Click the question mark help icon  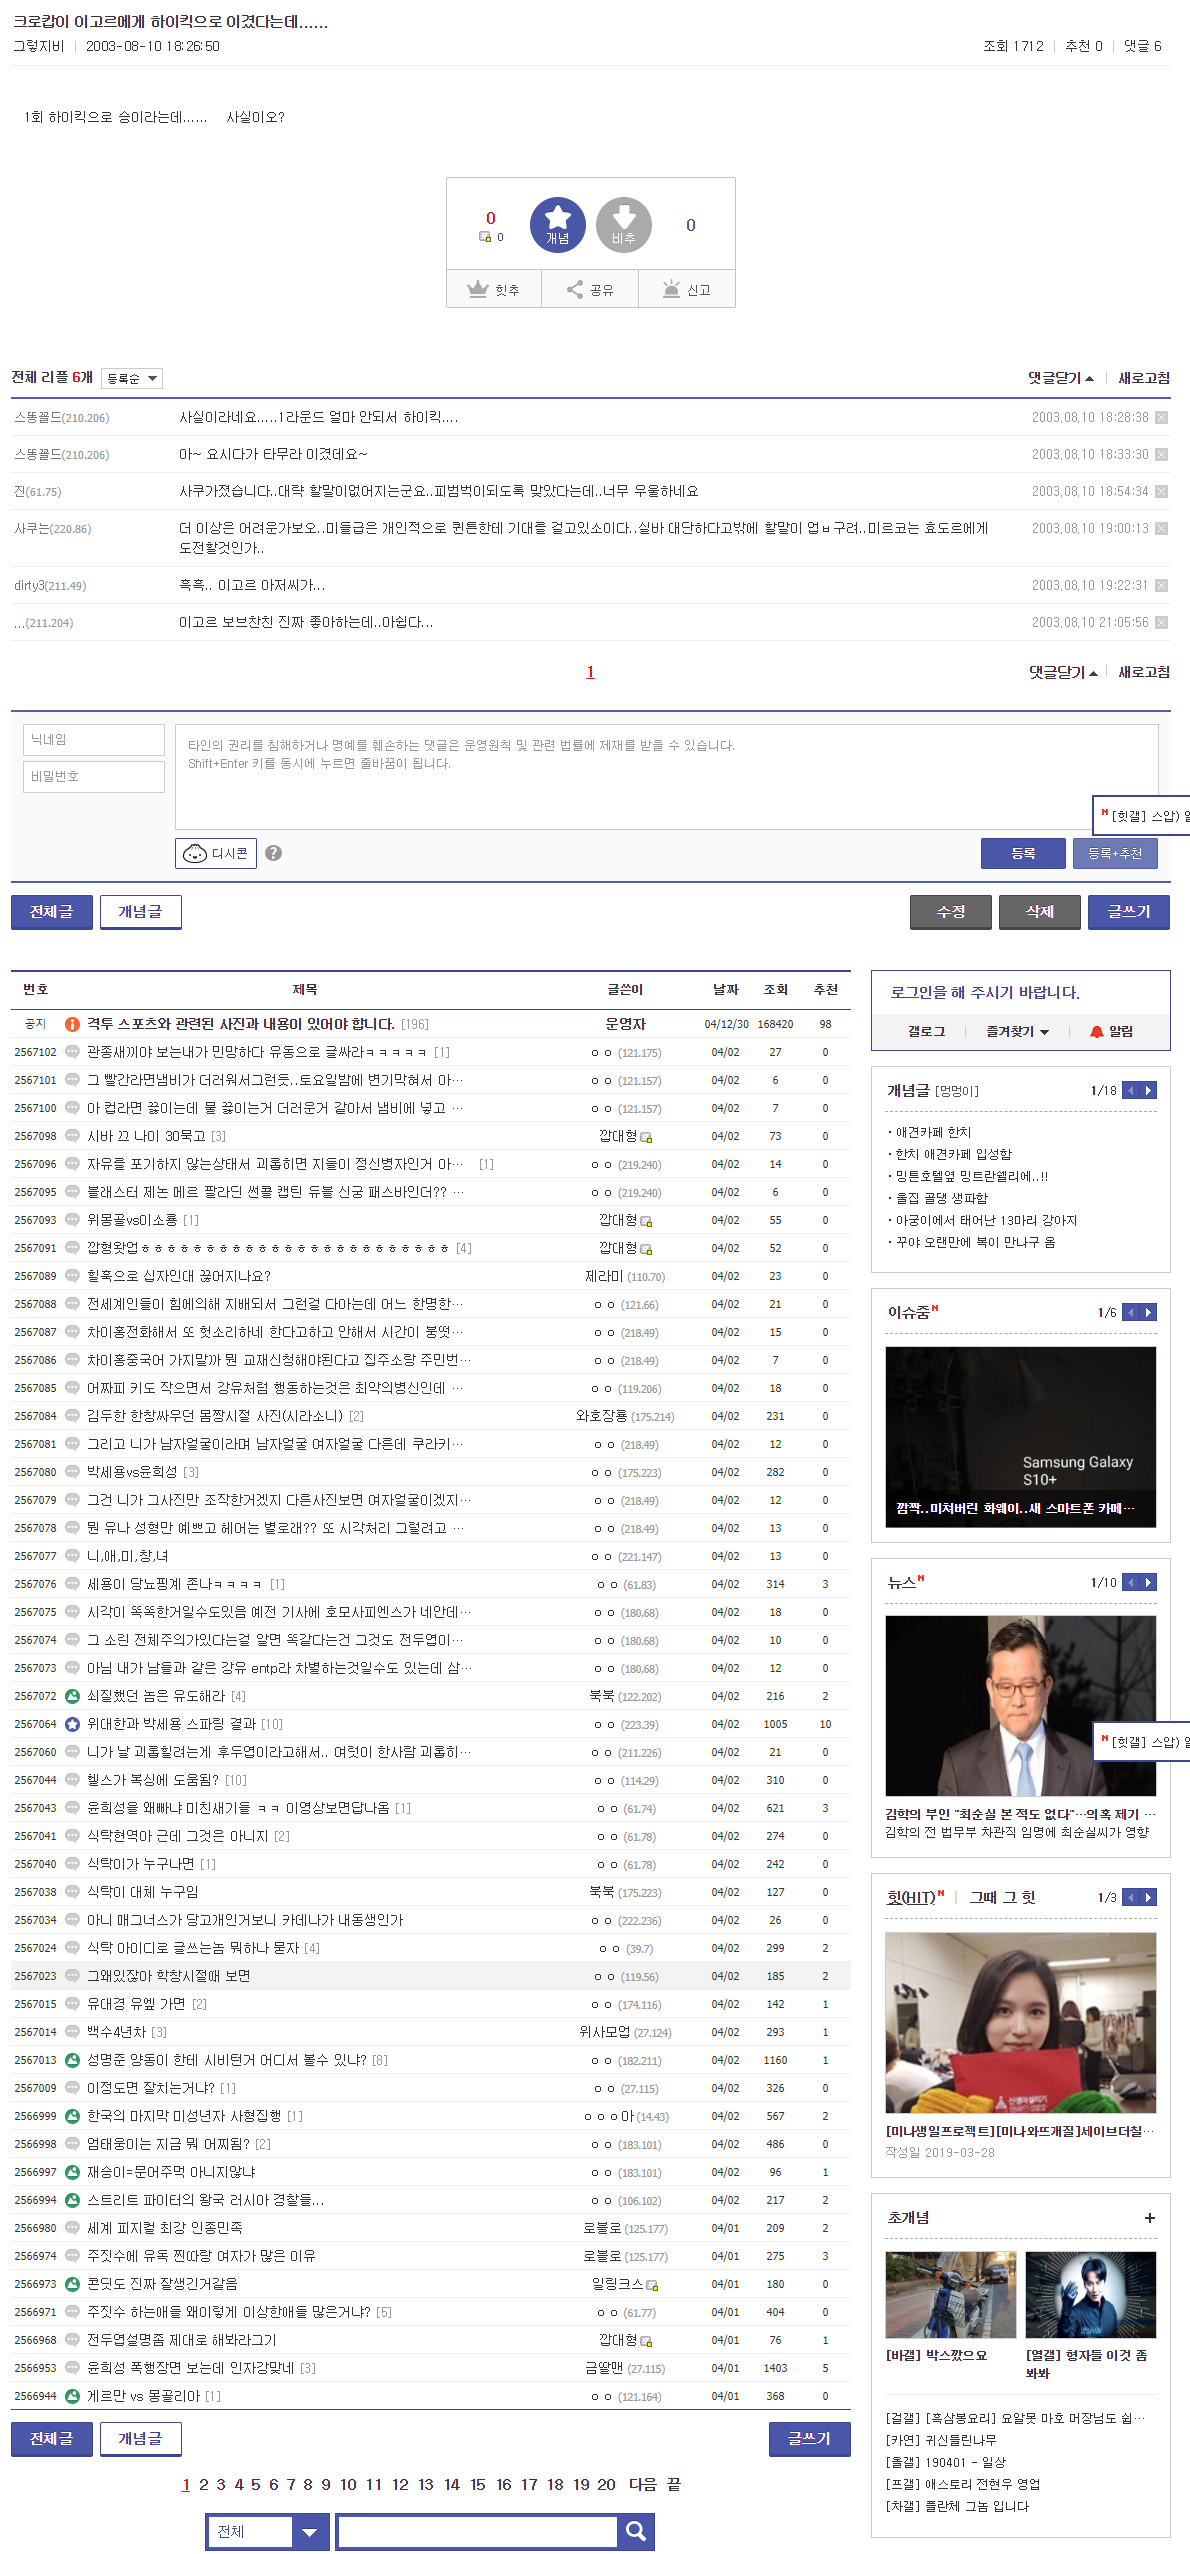pos(273,853)
